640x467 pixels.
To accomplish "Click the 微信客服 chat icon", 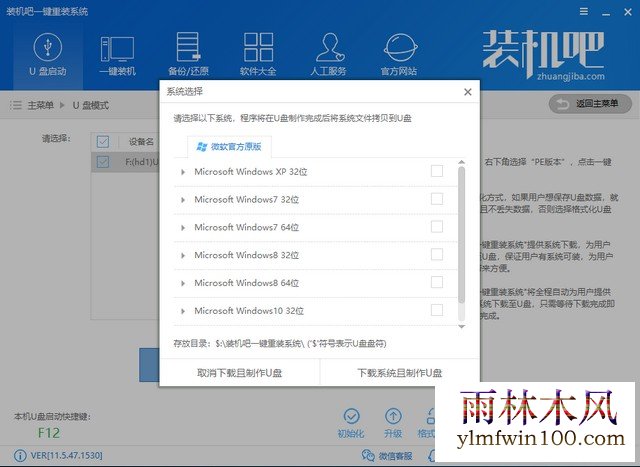I will click(x=368, y=455).
